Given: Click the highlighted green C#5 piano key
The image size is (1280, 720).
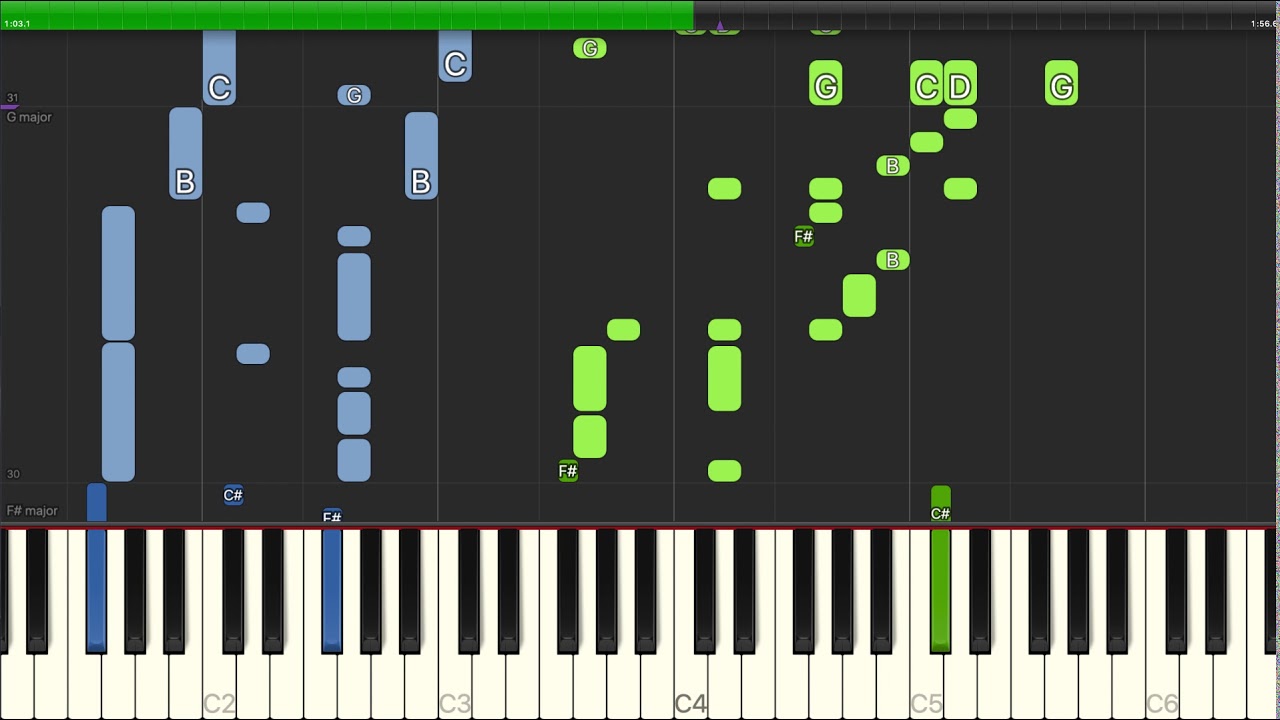Looking at the screenshot, I should 940,590.
